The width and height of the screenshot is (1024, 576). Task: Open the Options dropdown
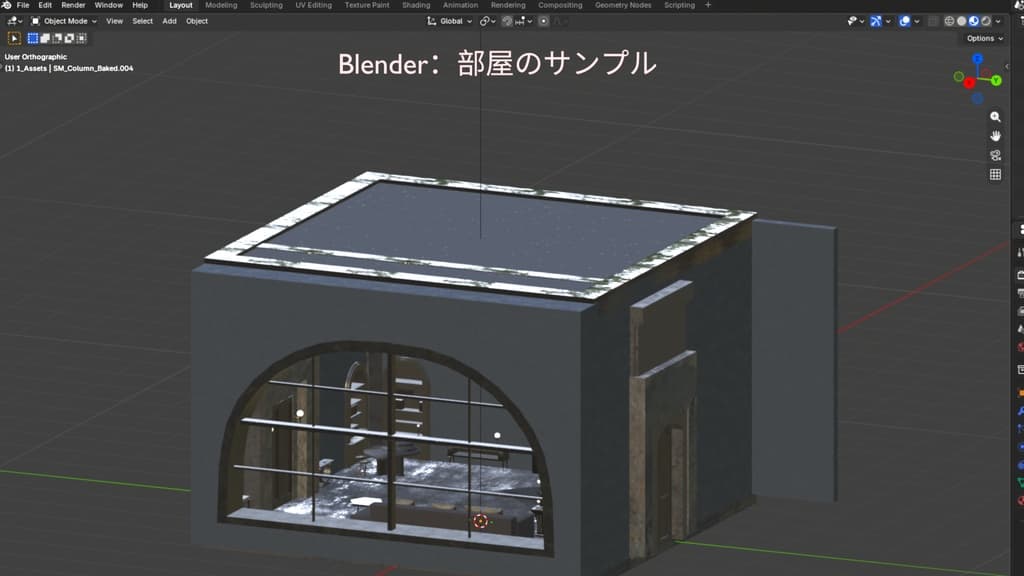click(985, 39)
